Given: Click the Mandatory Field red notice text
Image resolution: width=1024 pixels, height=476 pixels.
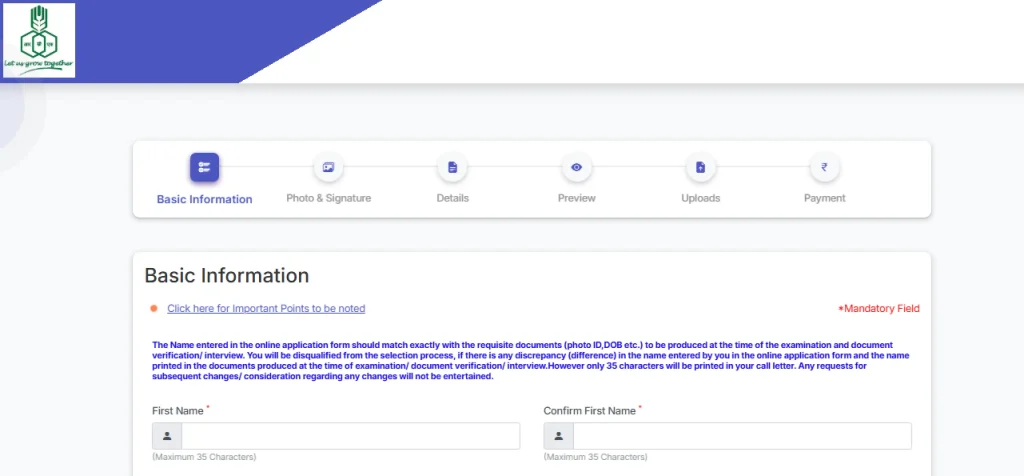Looking at the screenshot, I should coord(878,309).
